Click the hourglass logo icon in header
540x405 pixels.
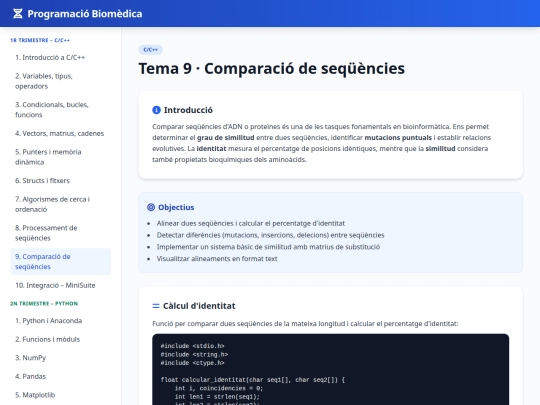pos(18,14)
